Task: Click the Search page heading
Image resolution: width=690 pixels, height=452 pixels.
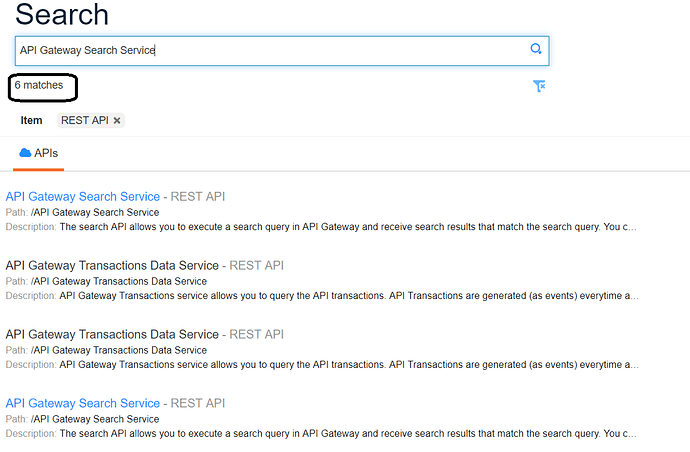Action: tap(62, 15)
